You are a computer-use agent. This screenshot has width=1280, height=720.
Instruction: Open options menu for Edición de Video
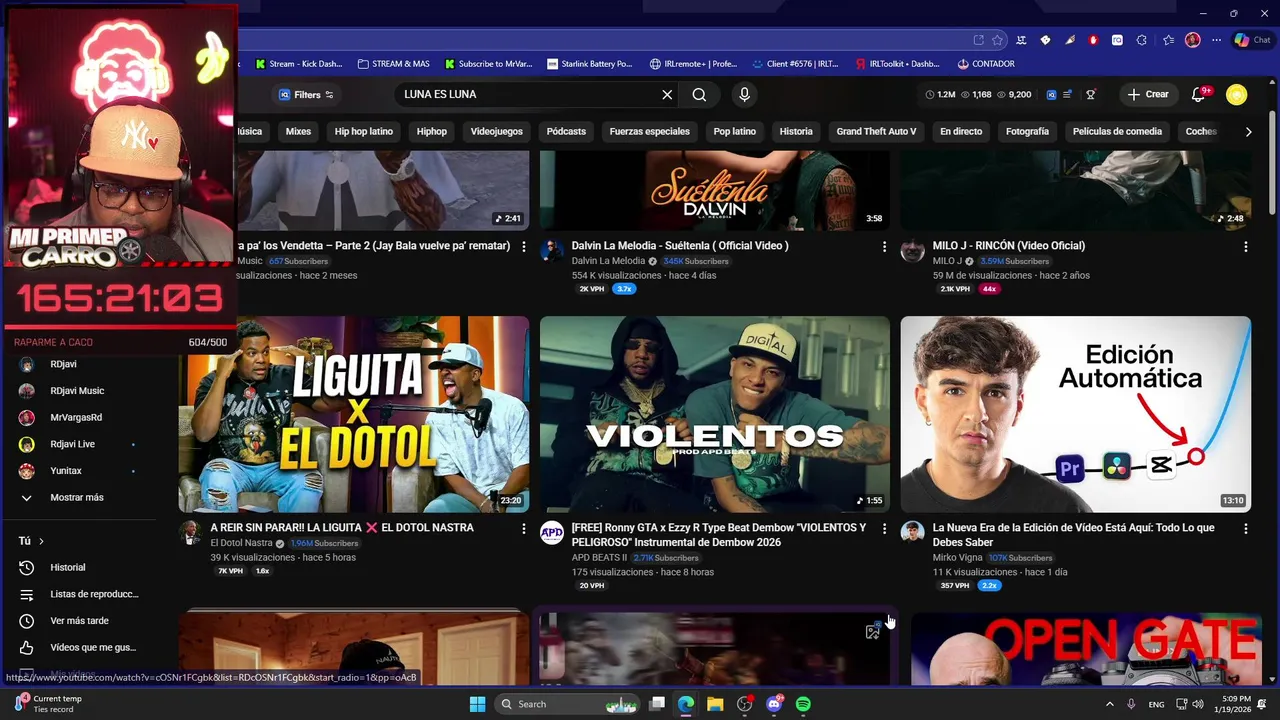(1245, 528)
